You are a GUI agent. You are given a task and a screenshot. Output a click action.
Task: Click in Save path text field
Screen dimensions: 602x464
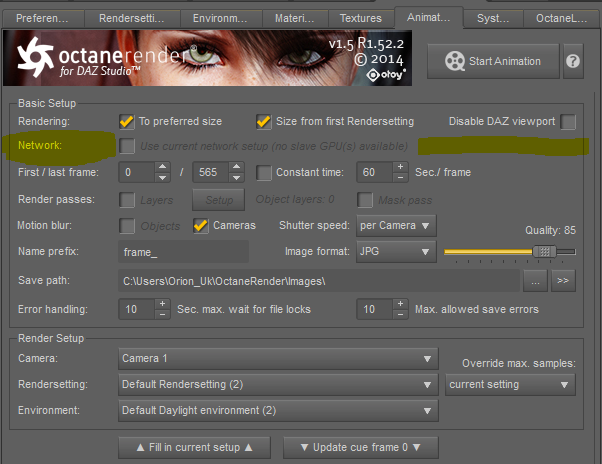point(319,281)
